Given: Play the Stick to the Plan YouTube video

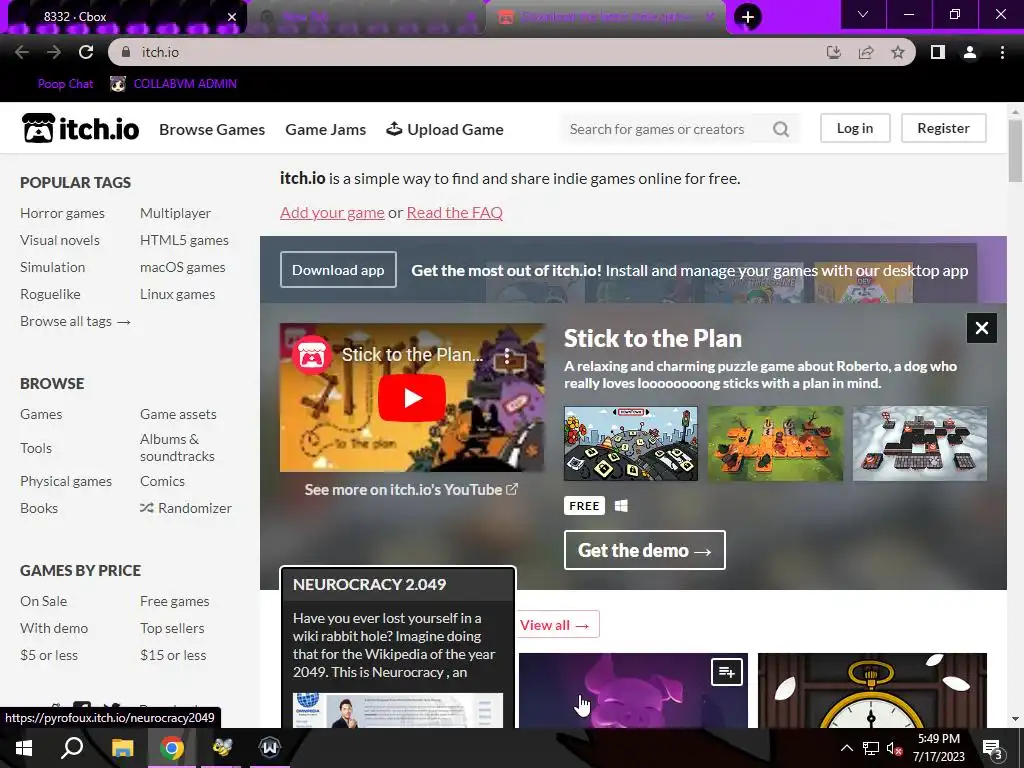Looking at the screenshot, I should tap(412, 398).
